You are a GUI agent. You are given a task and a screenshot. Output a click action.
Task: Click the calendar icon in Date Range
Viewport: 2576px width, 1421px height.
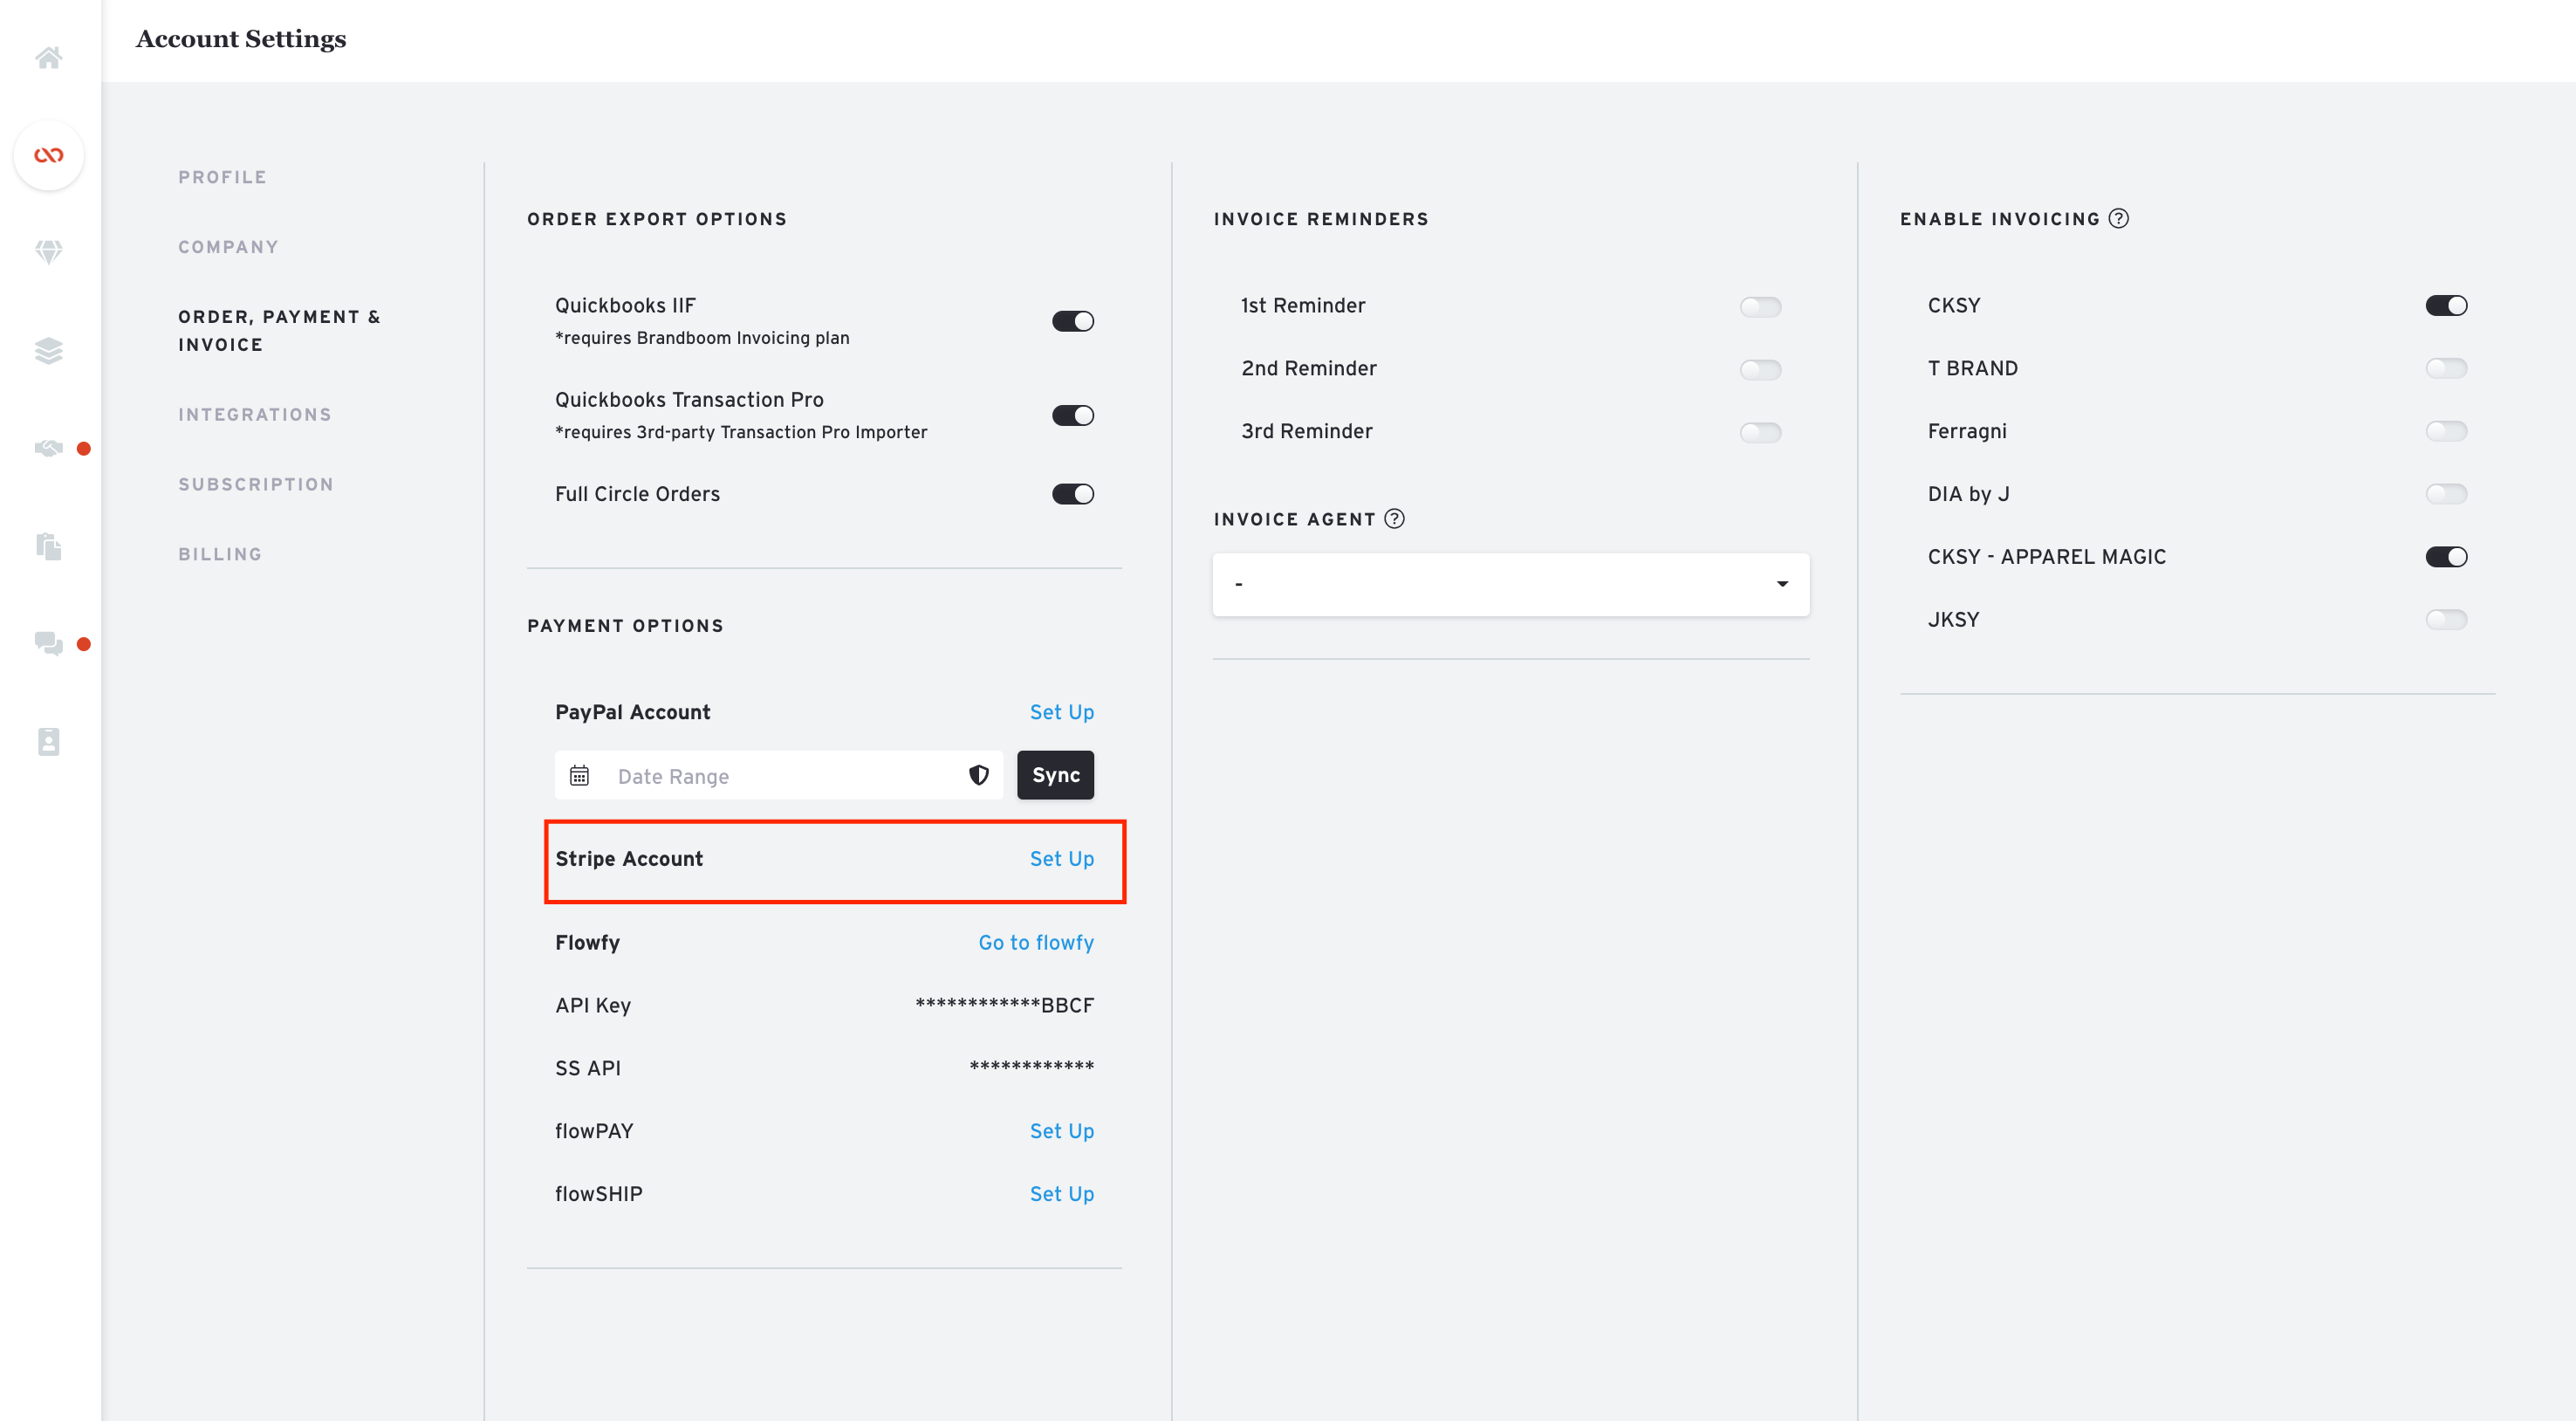pos(579,775)
